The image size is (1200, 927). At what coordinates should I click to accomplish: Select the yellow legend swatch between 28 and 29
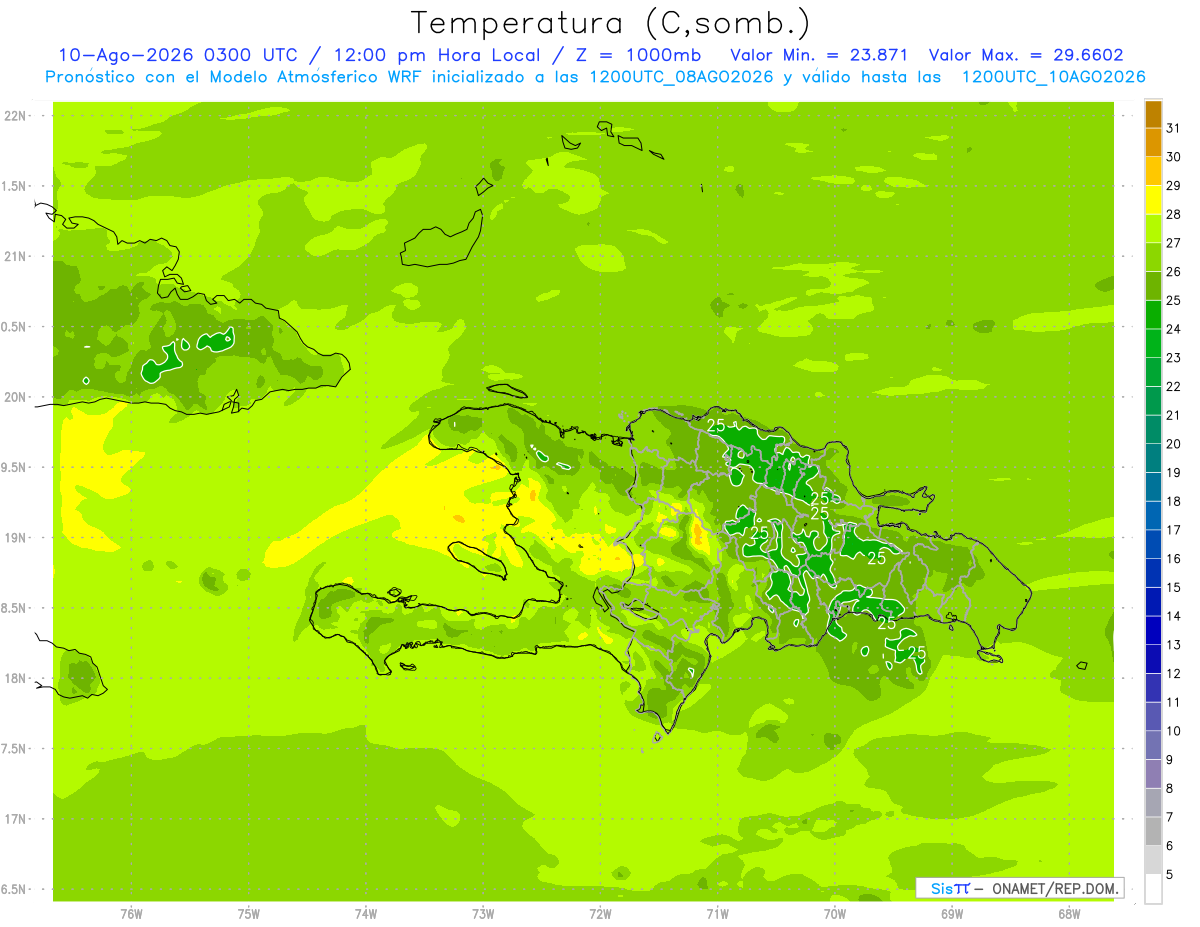click(1153, 200)
